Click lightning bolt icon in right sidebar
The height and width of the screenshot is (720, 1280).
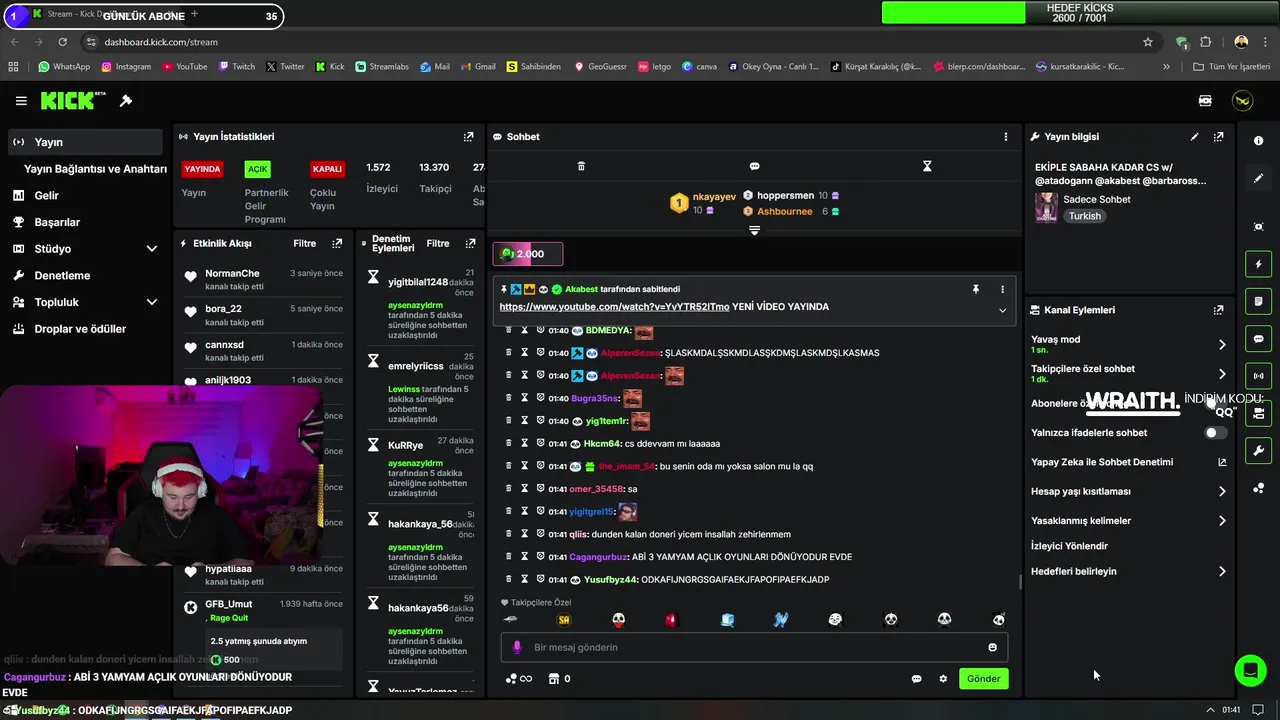pos(1258,264)
